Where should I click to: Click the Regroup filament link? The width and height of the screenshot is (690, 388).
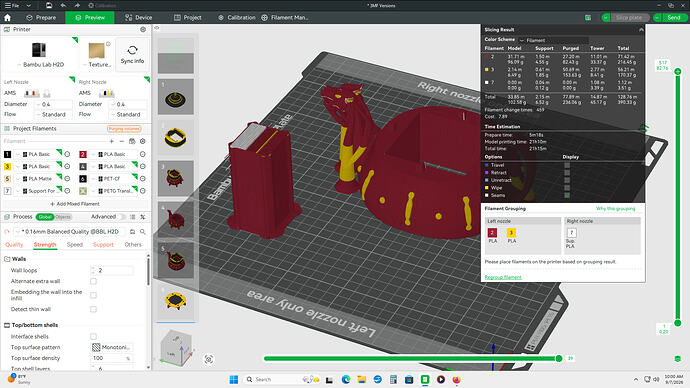[503, 277]
